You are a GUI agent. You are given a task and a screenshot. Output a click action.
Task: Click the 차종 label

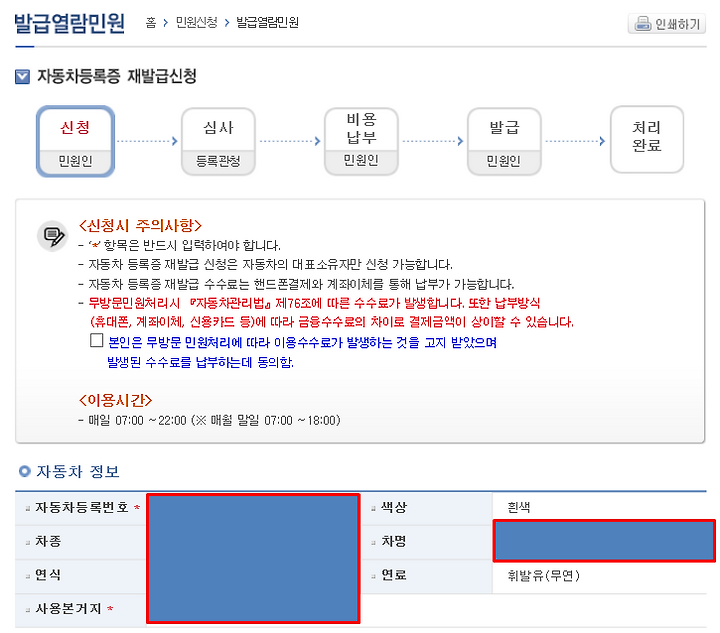tap(48, 541)
